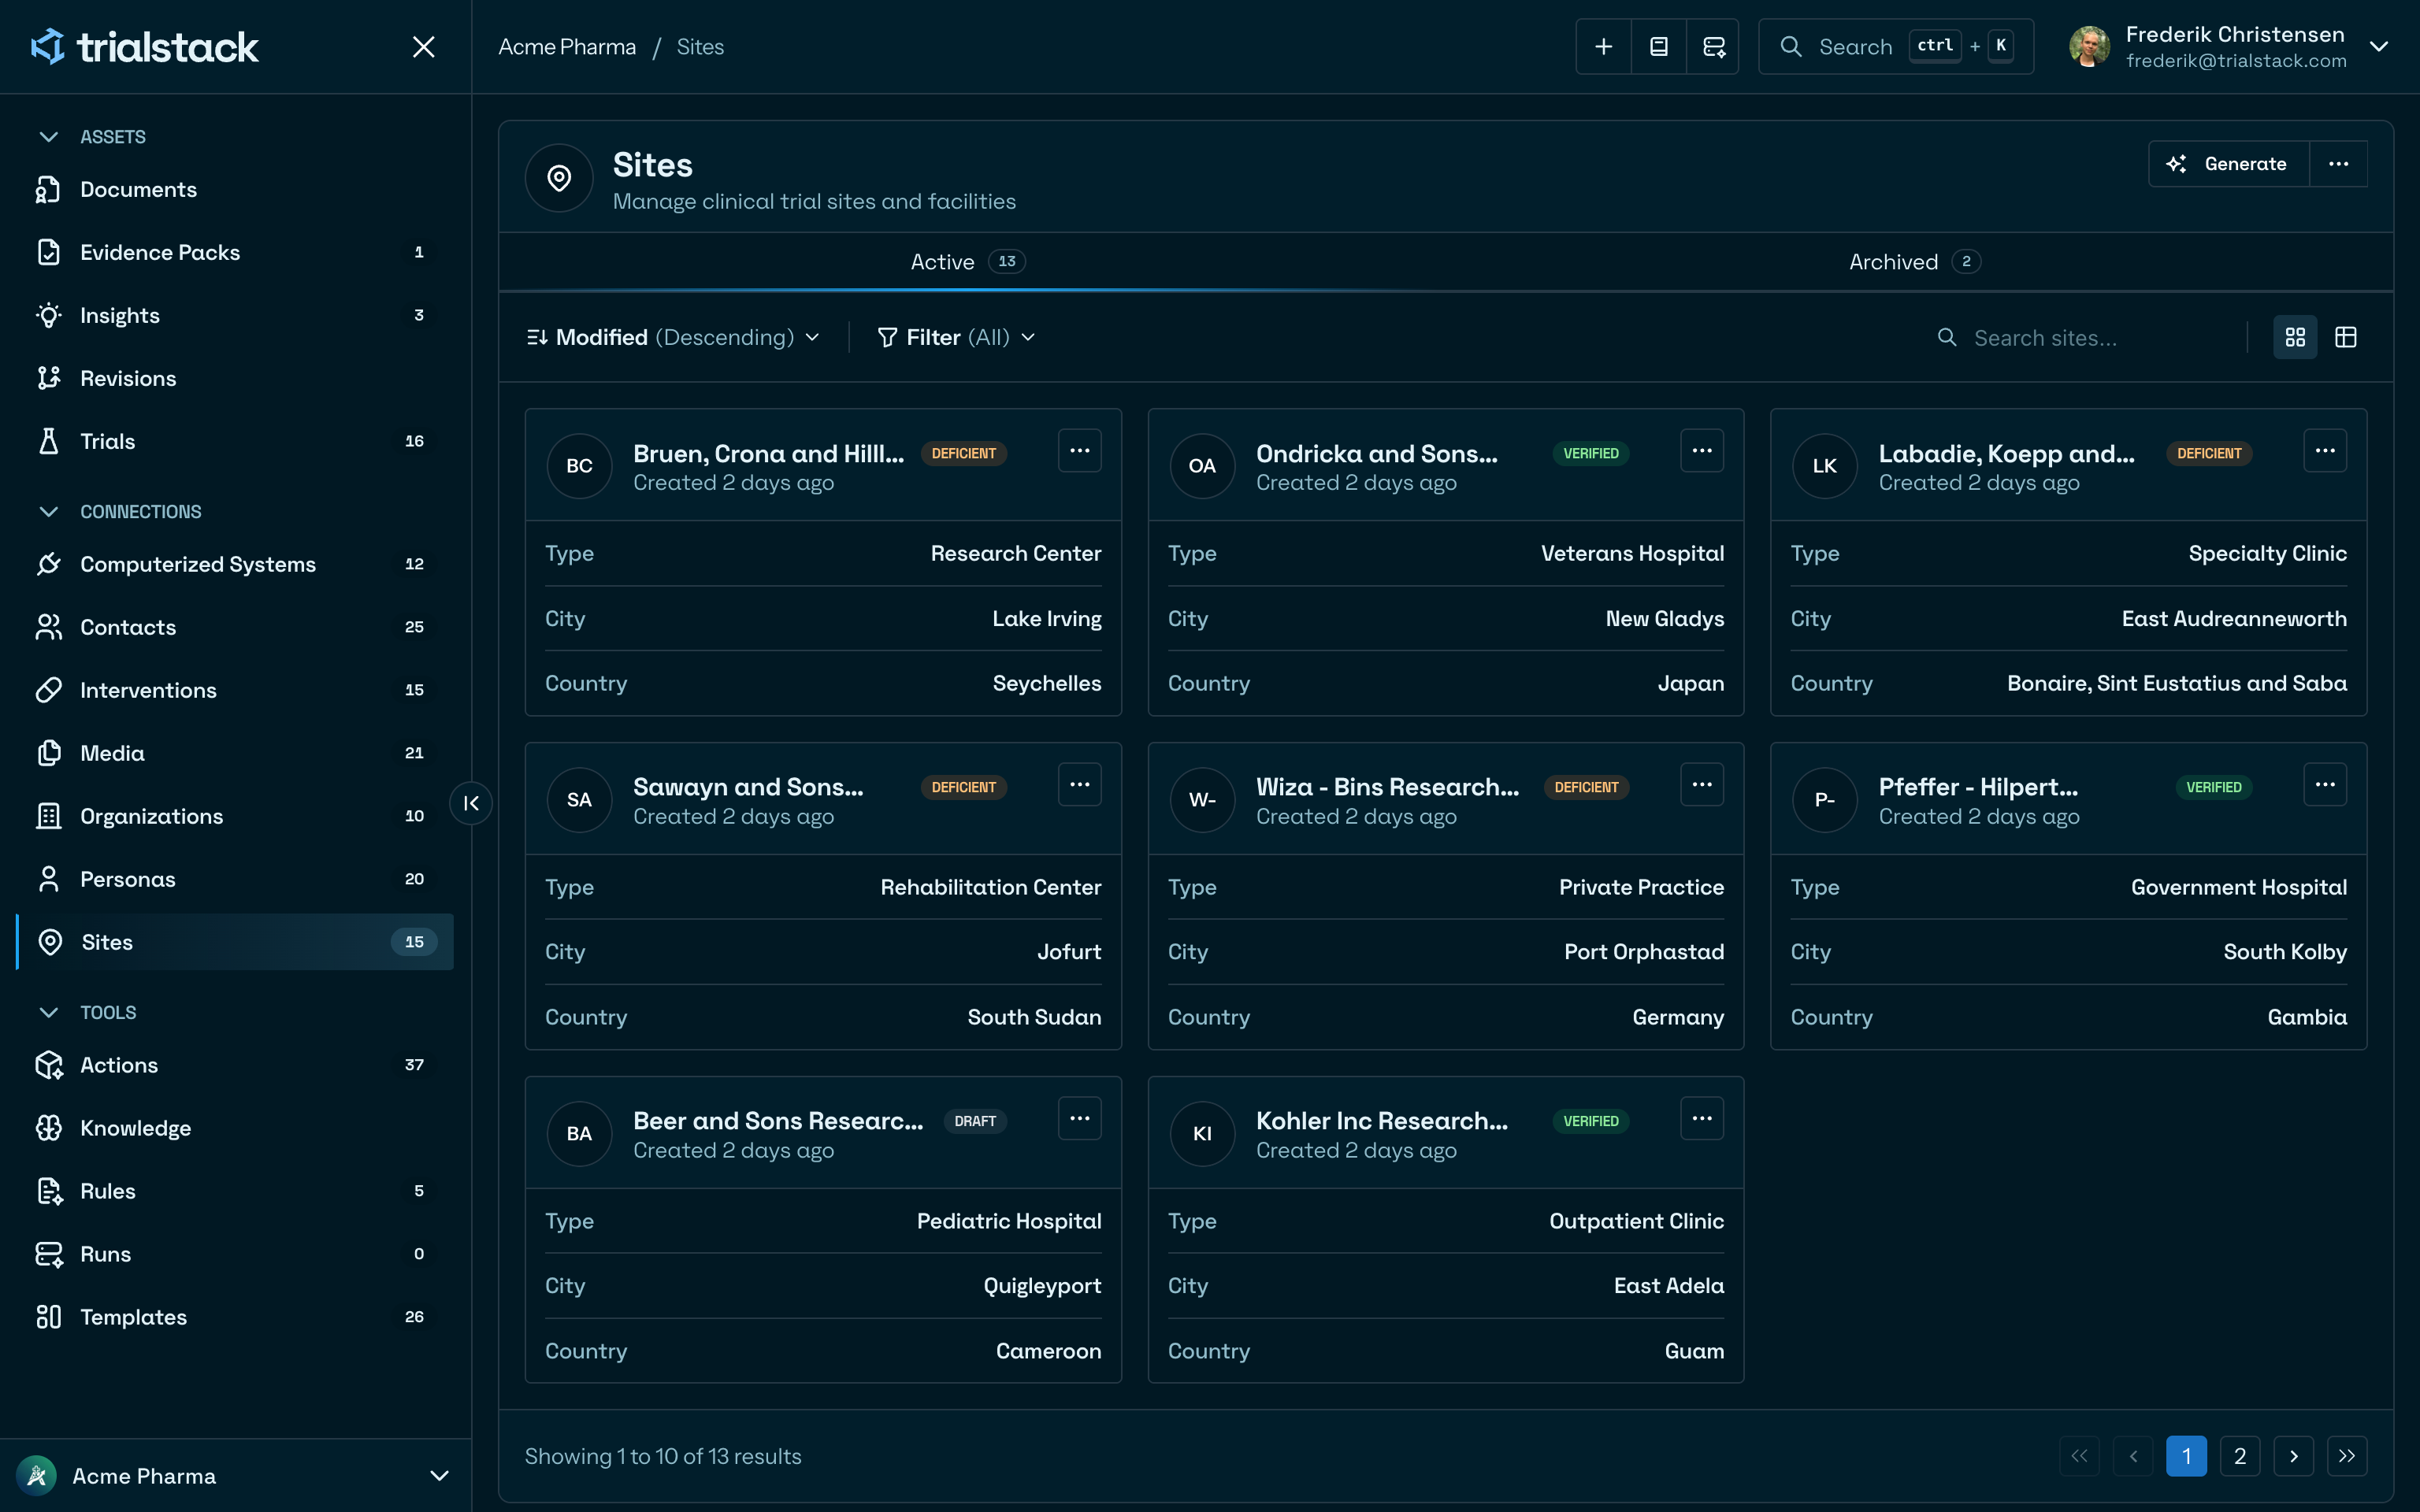
Task: Click the DRAFT badge on Beer and Sons
Action: coord(975,1121)
